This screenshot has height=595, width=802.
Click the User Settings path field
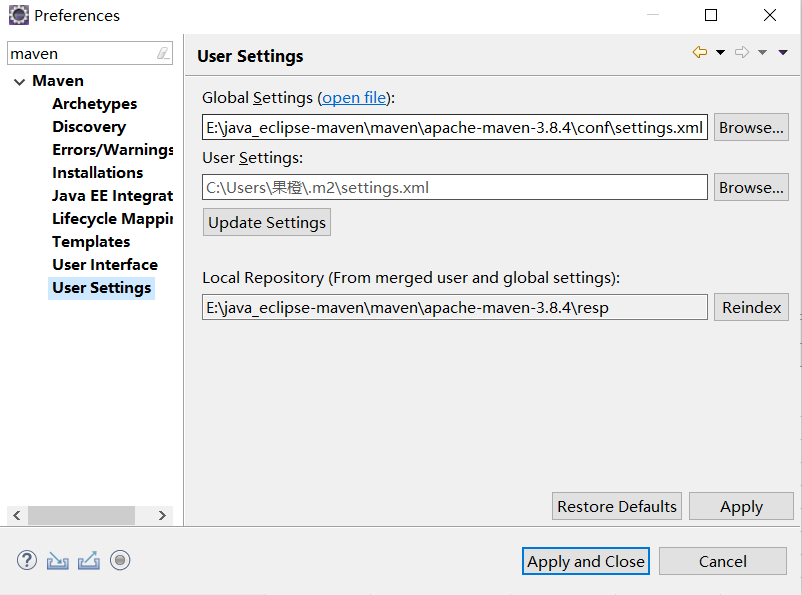(x=454, y=188)
